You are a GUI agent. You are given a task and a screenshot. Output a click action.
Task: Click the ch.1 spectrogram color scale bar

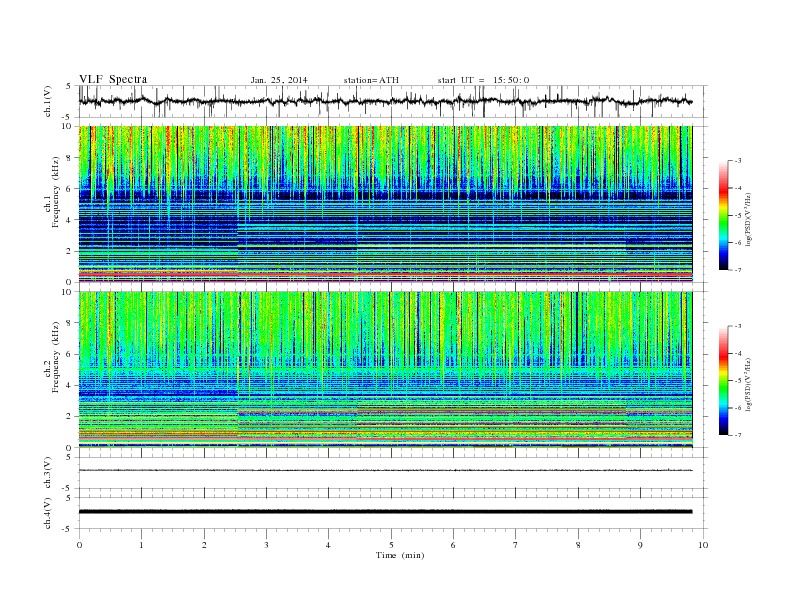tap(723, 216)
